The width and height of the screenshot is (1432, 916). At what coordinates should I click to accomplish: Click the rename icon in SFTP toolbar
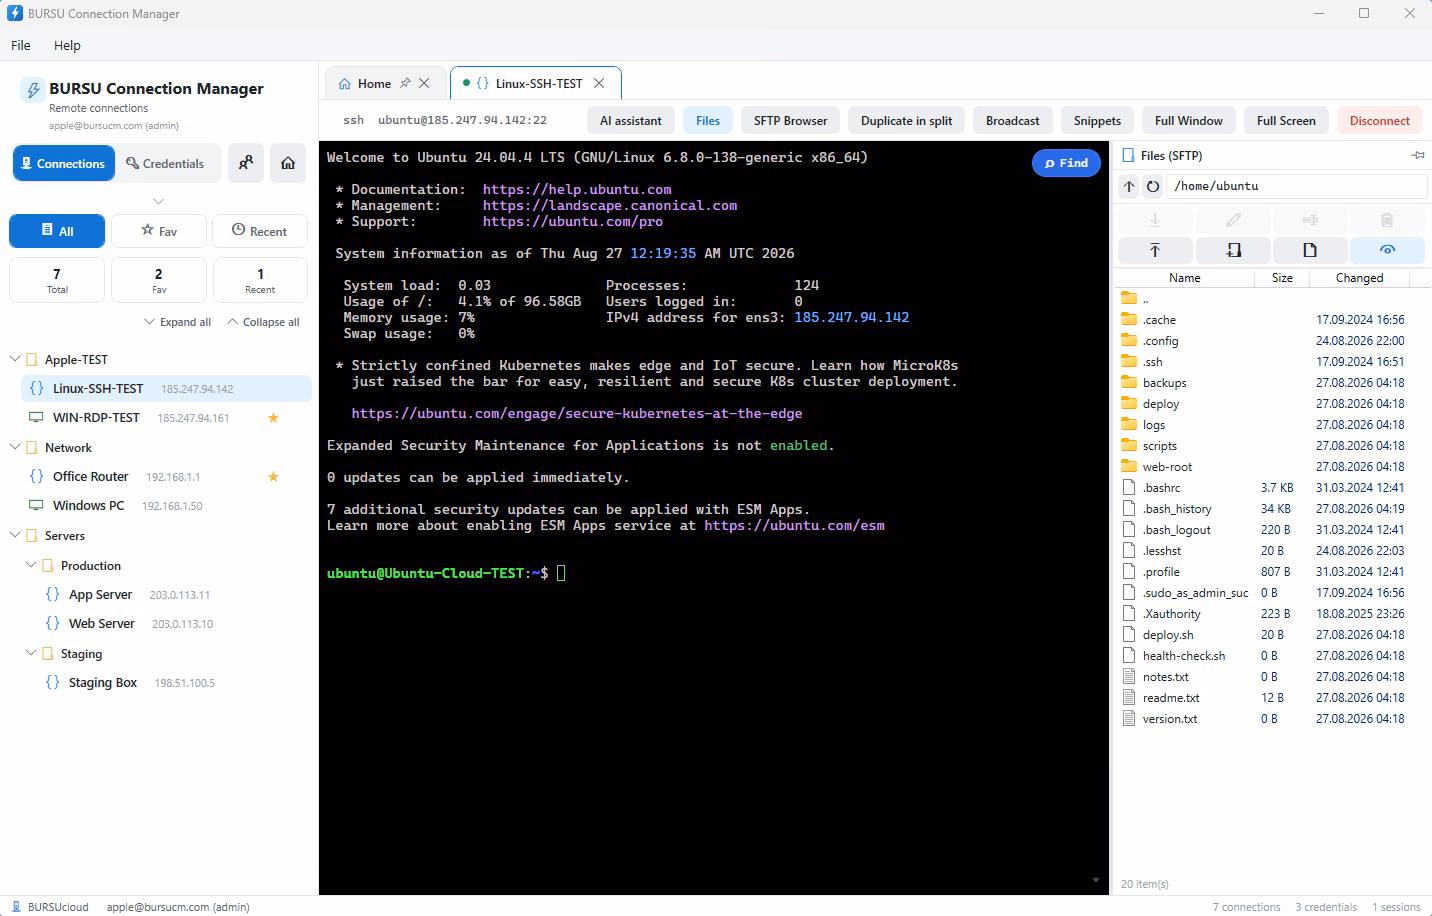(1310, 220)
